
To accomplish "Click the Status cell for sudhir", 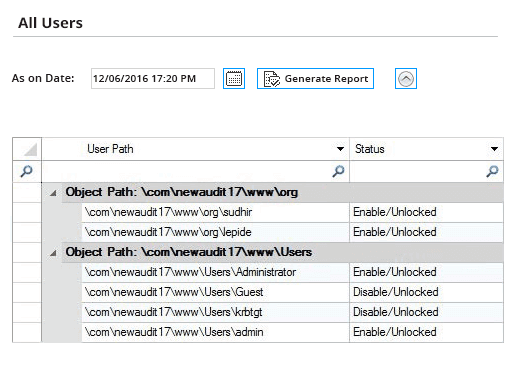I will pos(426,212).
